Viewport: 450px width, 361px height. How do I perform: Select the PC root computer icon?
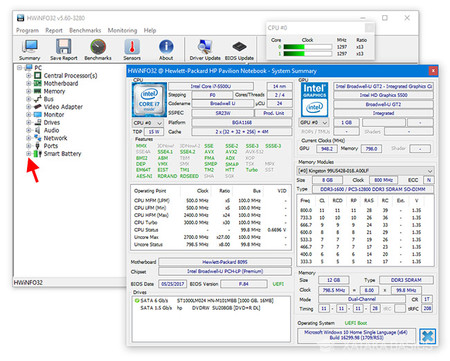pos(29,68)
